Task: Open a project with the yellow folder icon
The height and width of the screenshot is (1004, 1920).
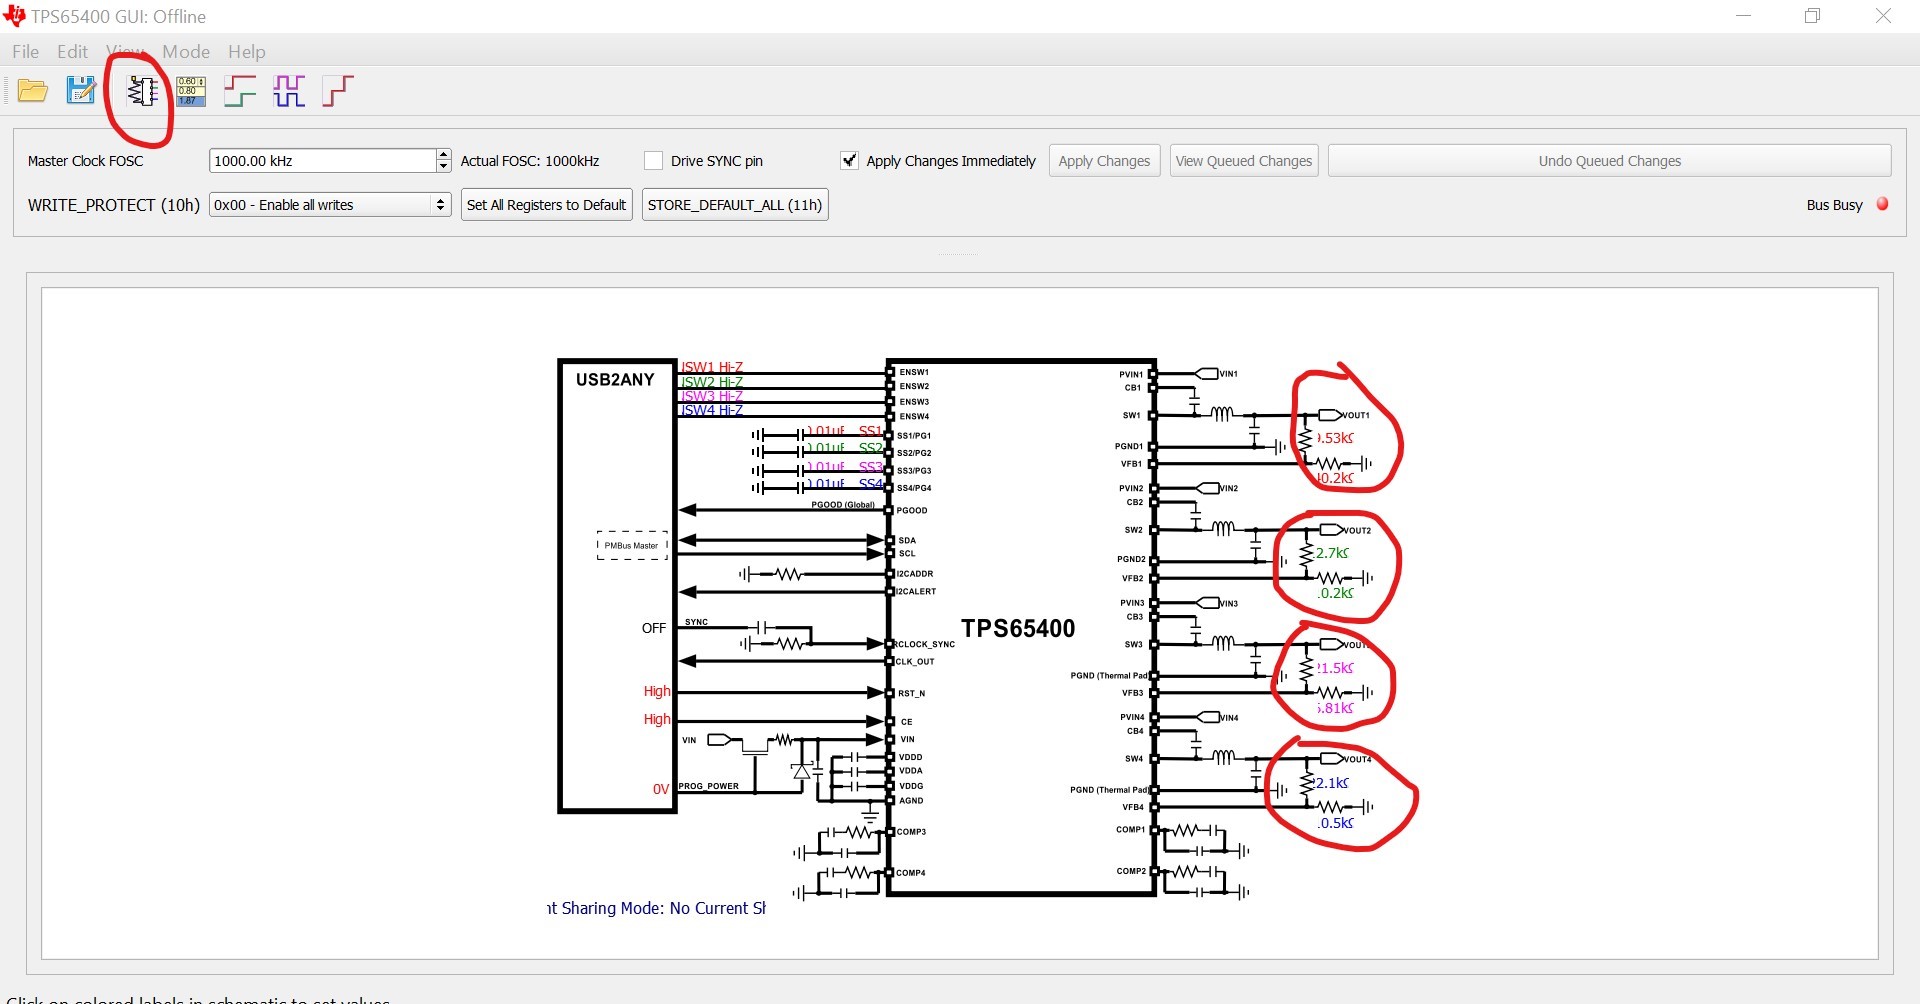Action: [33, 91]
